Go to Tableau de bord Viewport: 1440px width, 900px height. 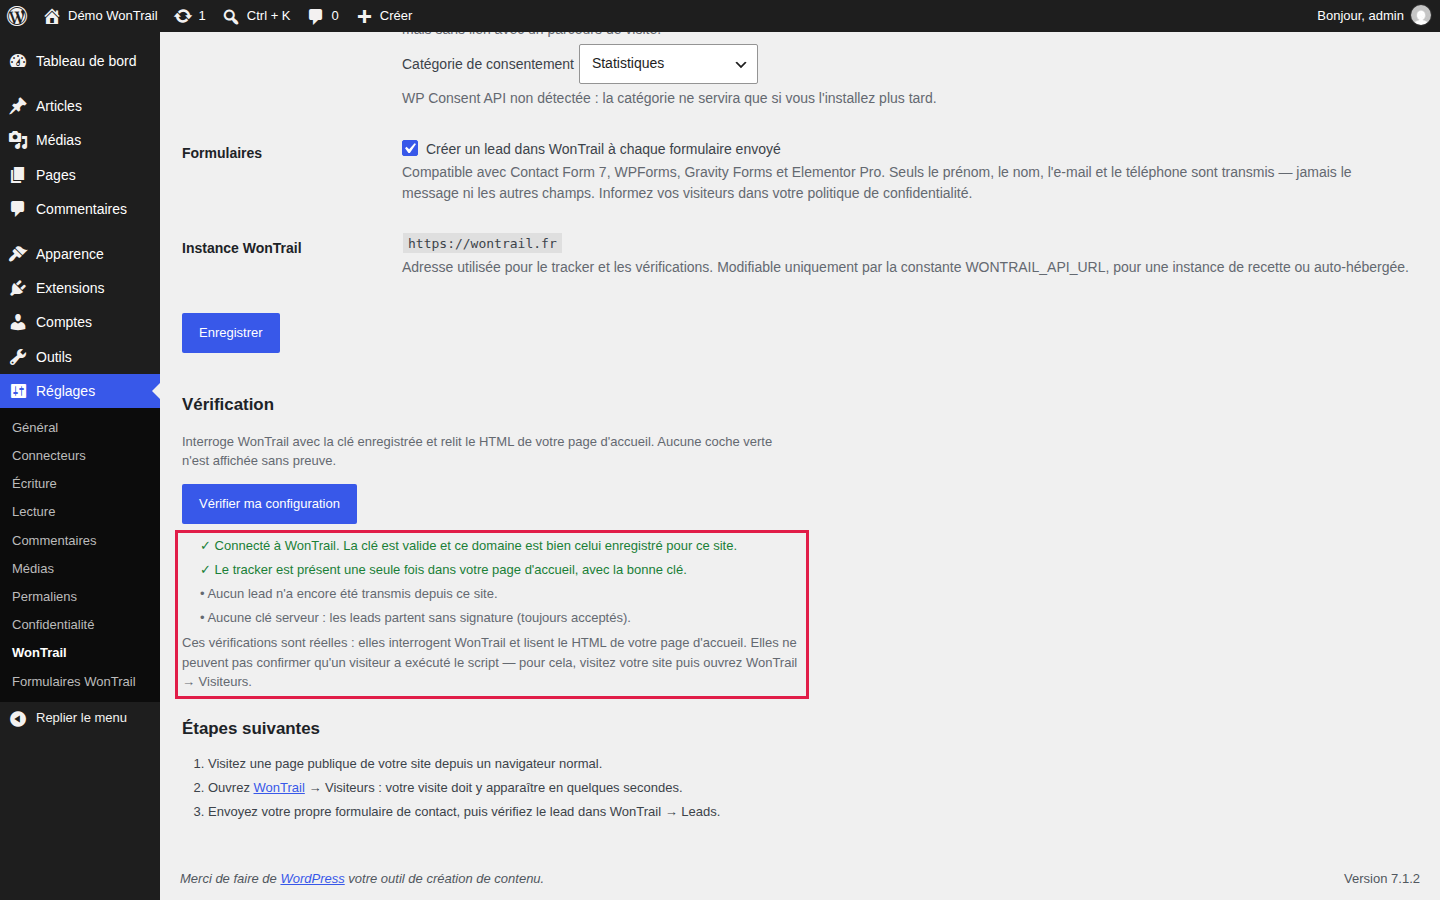click(x=80, y=61)
